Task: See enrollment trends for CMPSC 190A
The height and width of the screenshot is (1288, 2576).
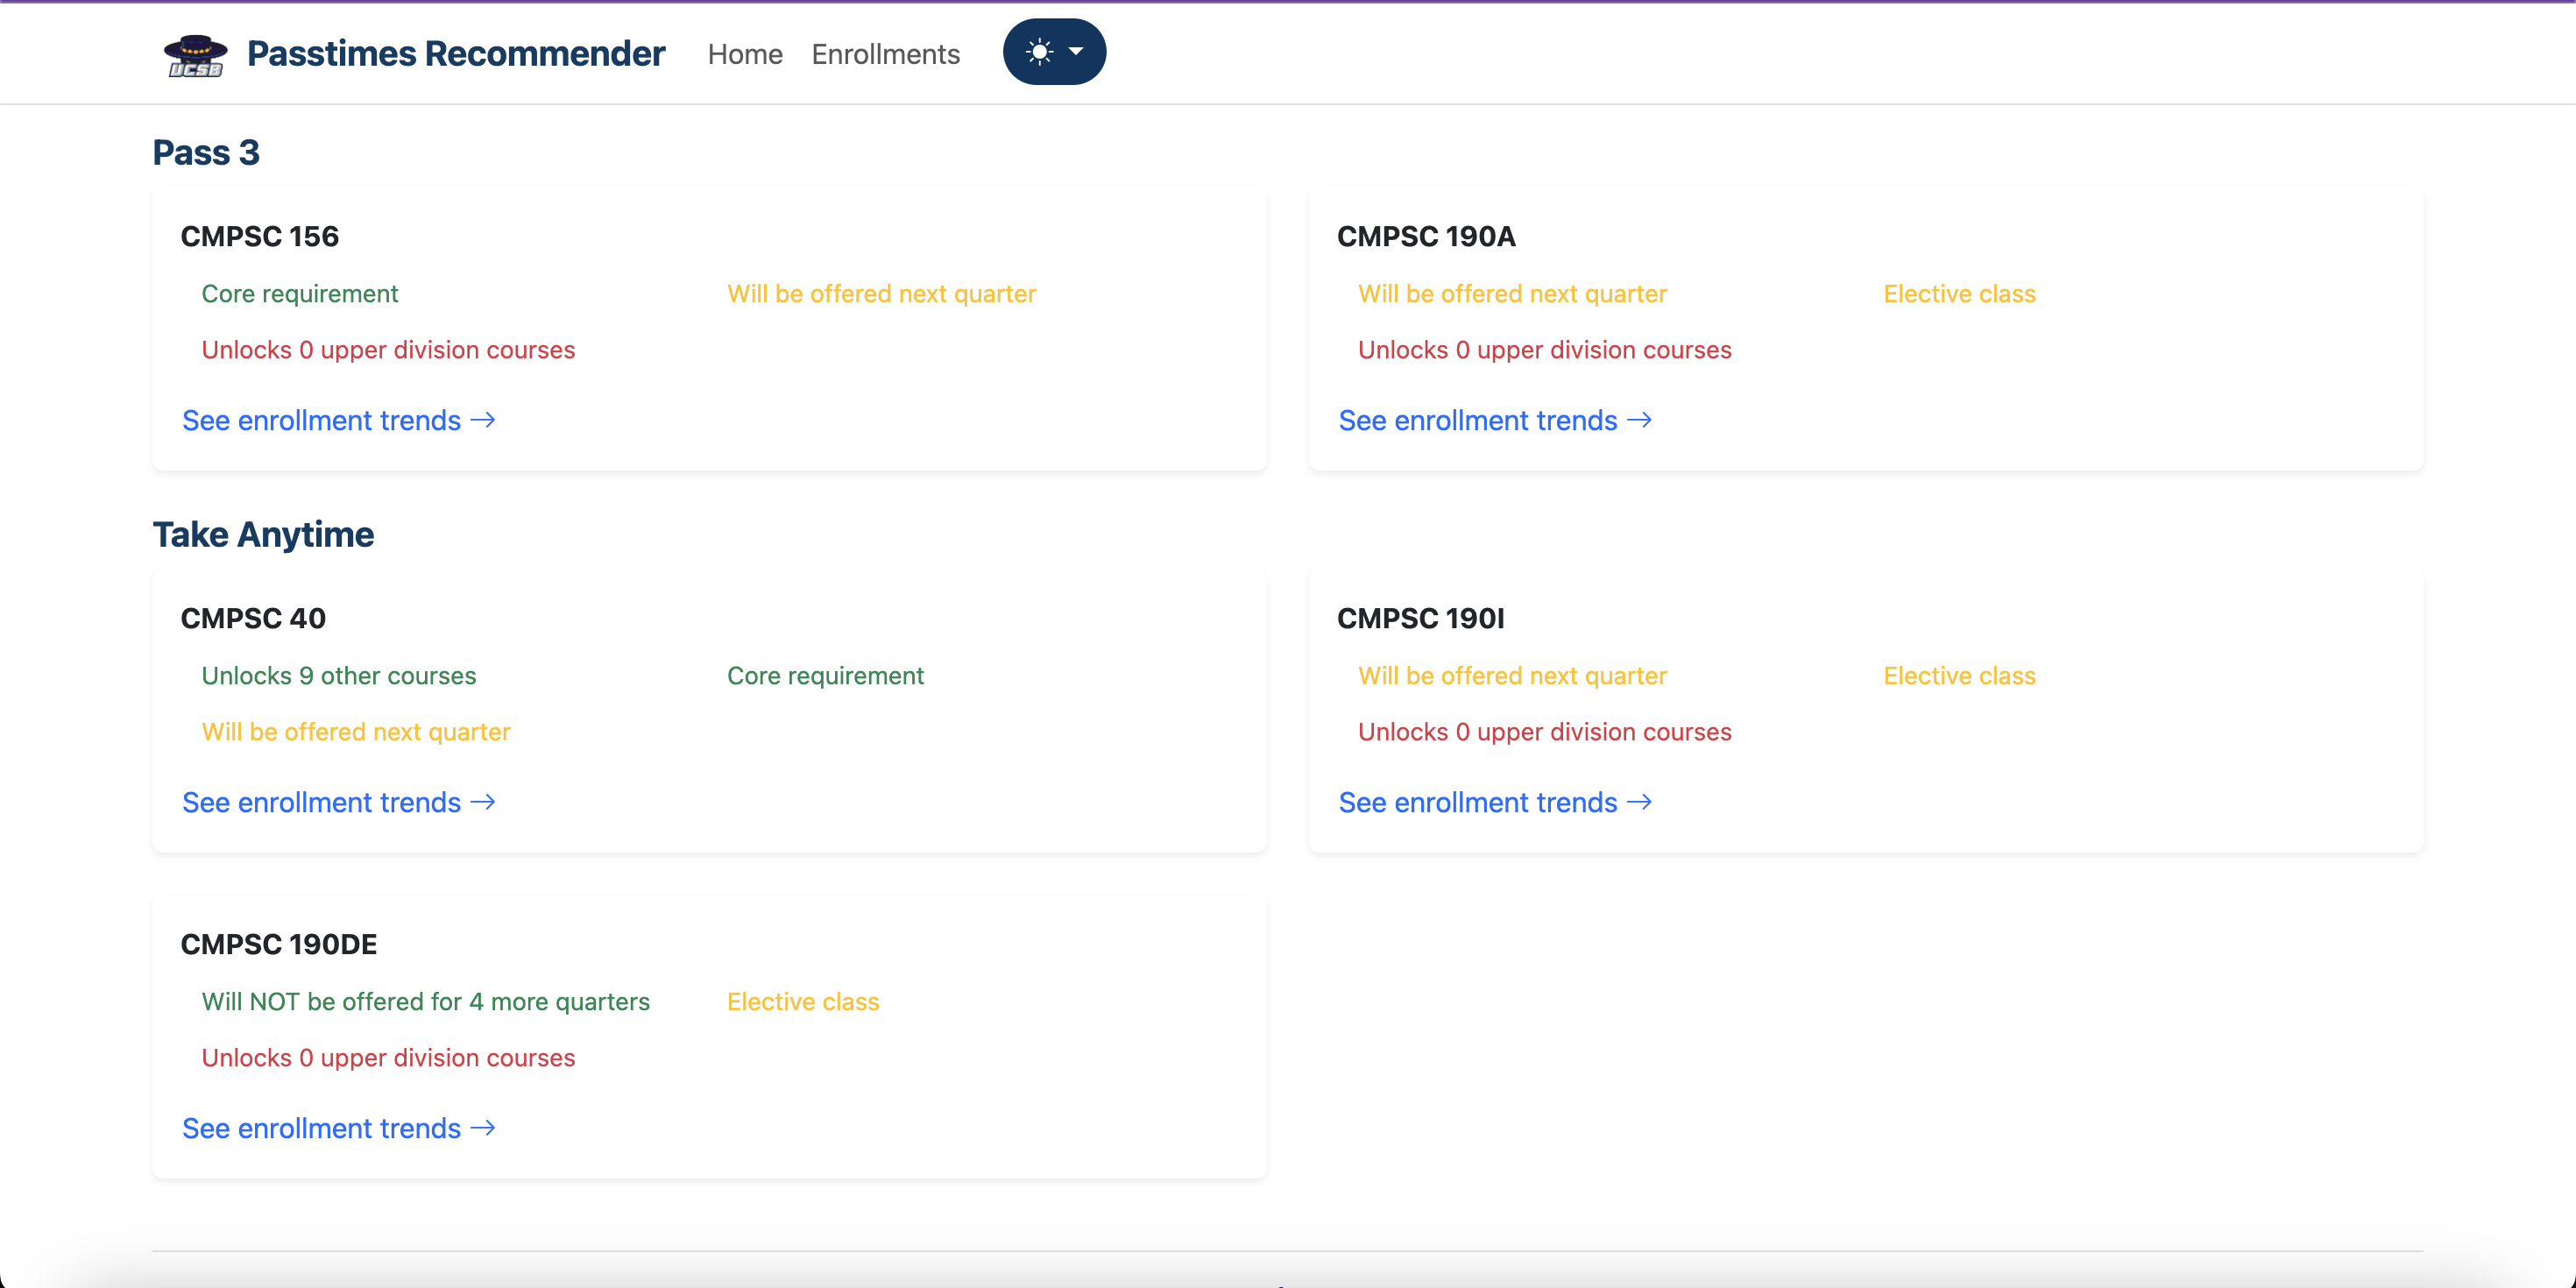Action: pos(1477,420)
